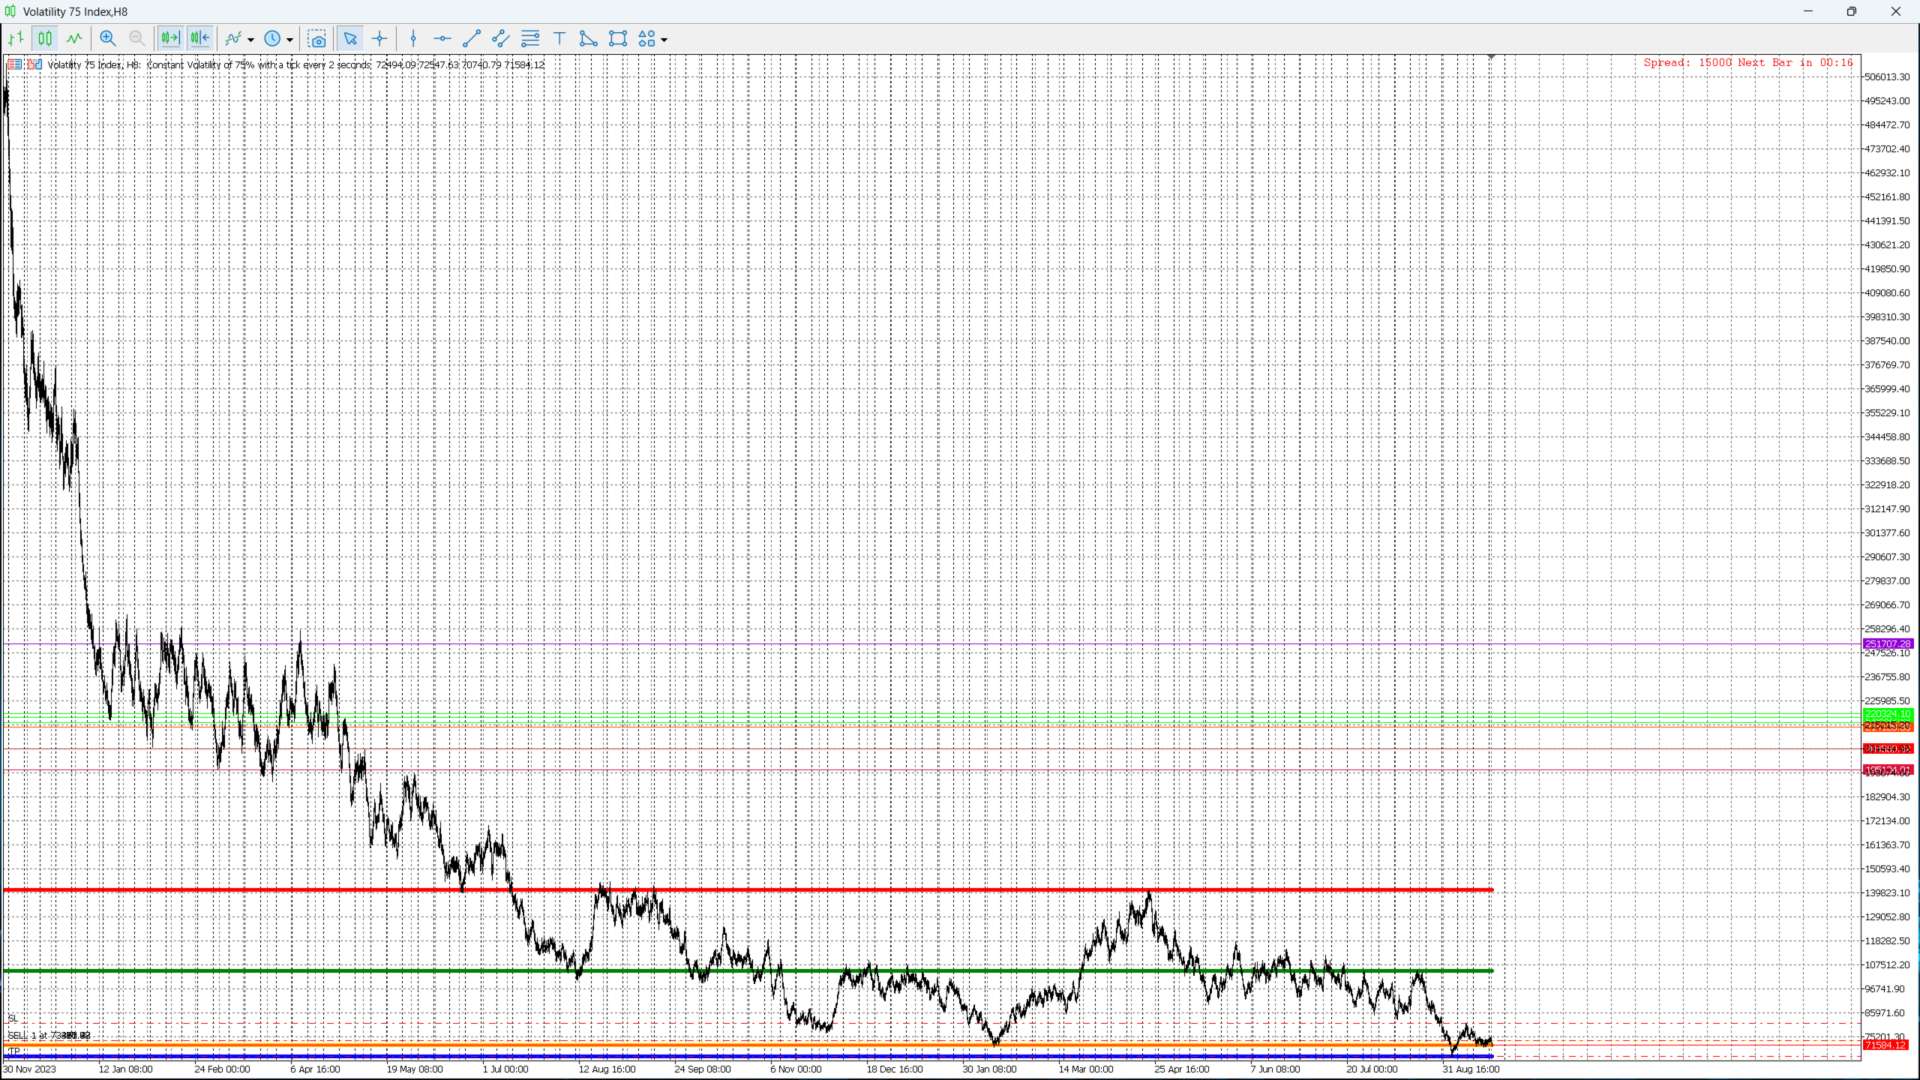Expand the shapes objects dropdown arrow
The height and width of the screenshot is (1080, 1920).
coord(664,40)
